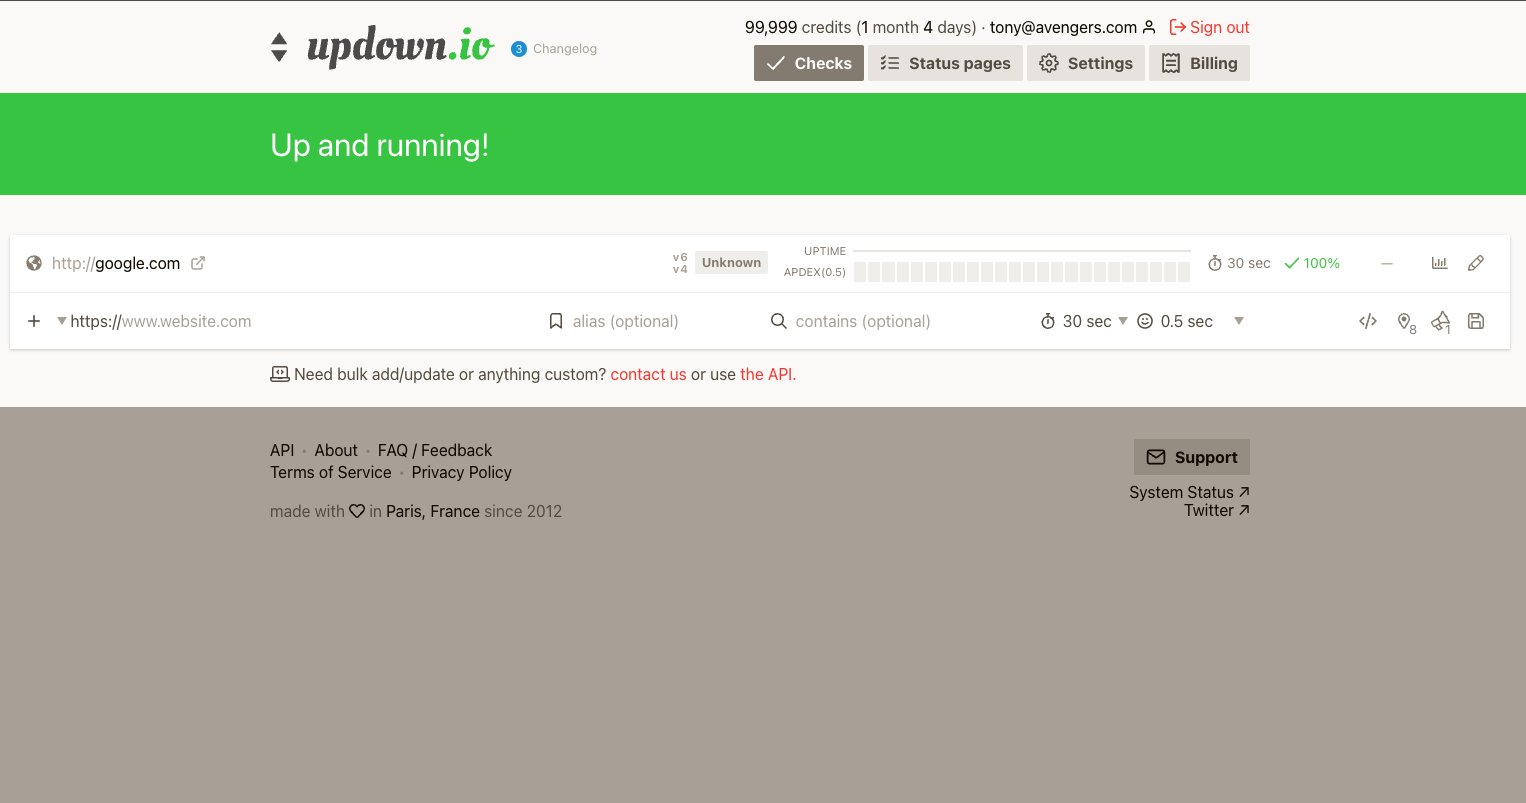Open the Privacy Policy link

point(461,472)
